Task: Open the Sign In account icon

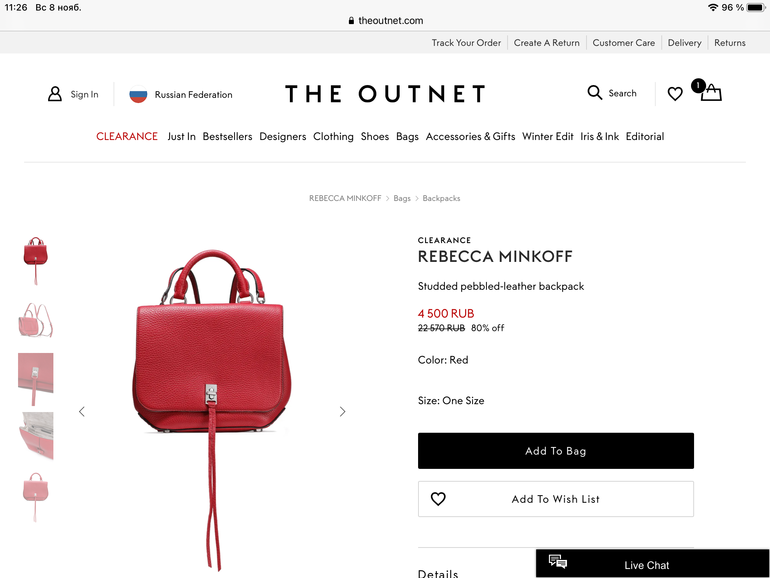Action: (55, 94)
